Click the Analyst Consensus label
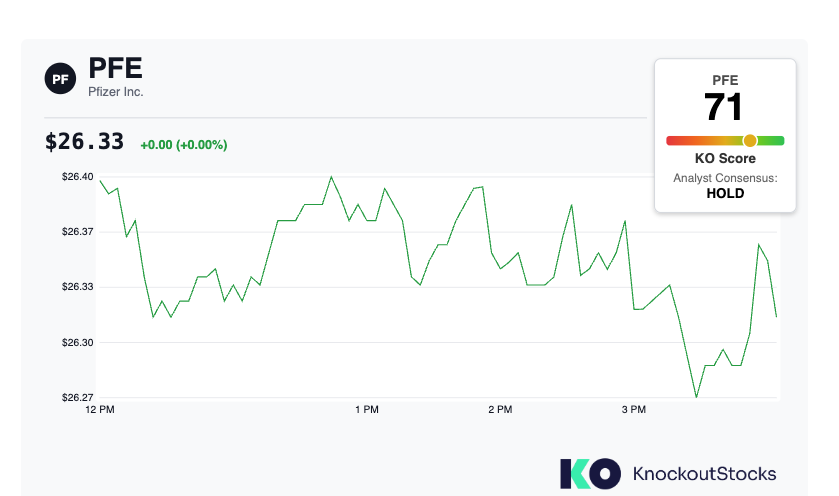The width and height of the screenshot is (839, 496). click(x=725, y=178)
